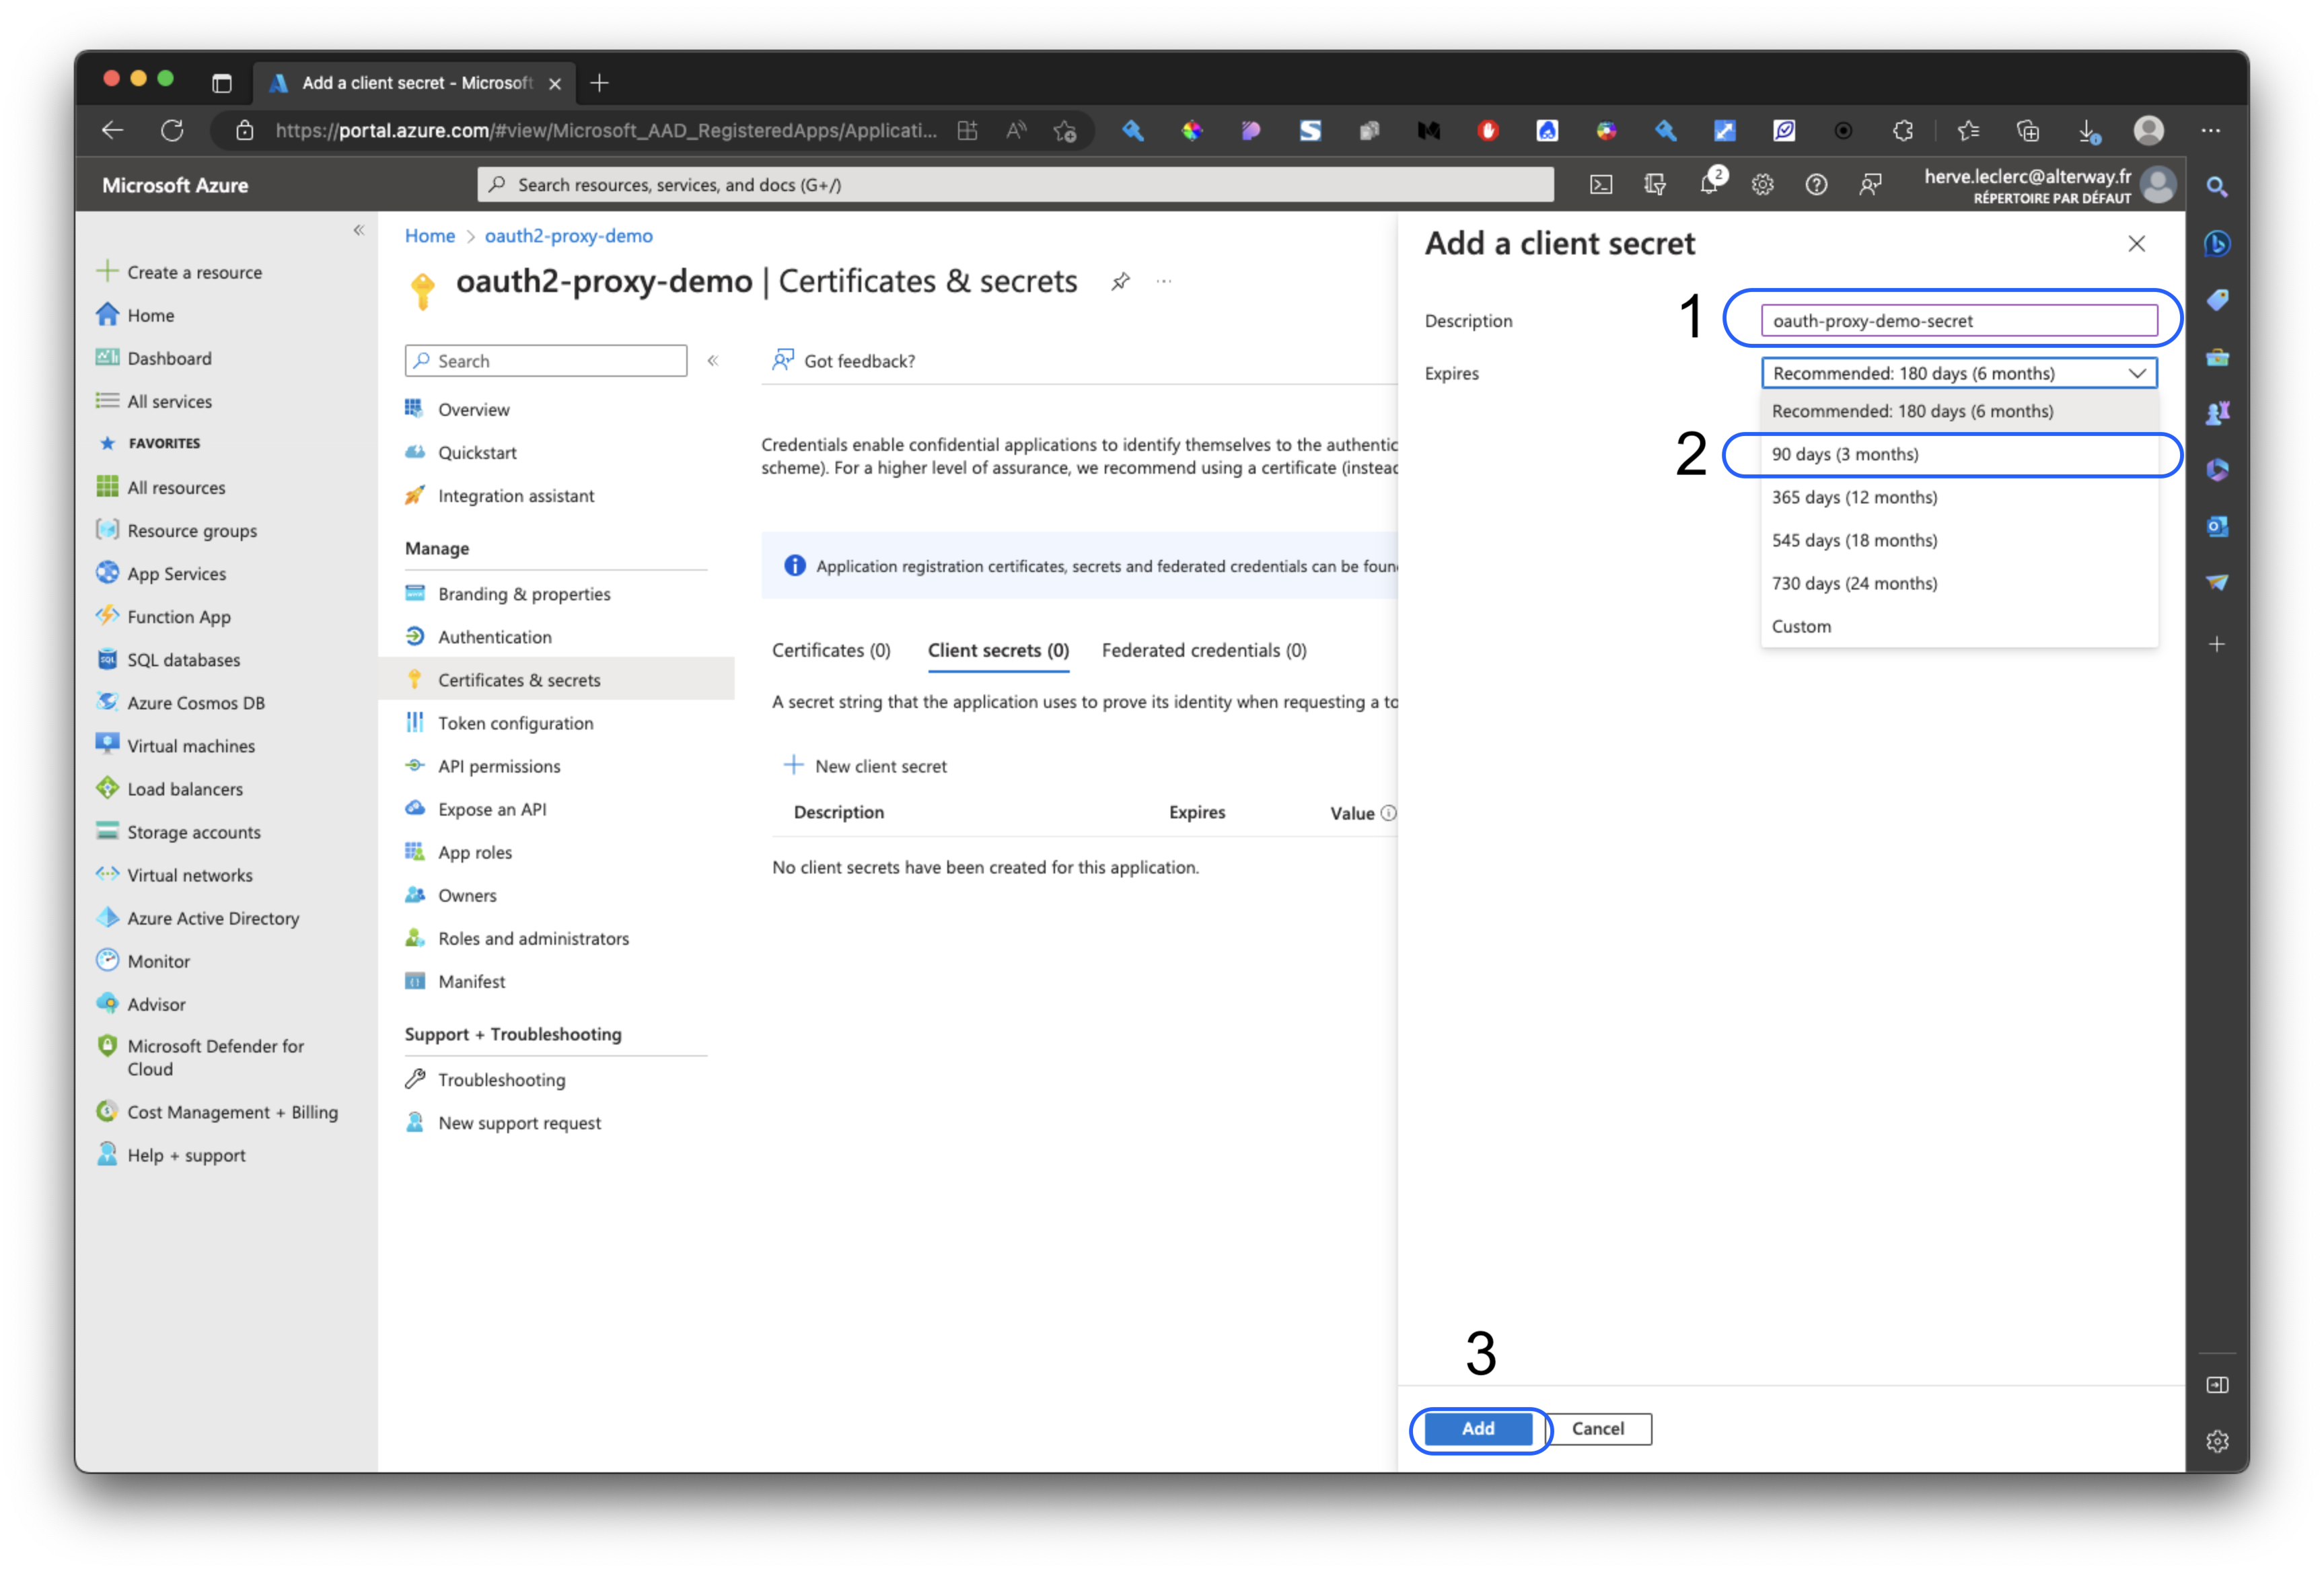Click the Value column info icon

(x=1388, y=813)
